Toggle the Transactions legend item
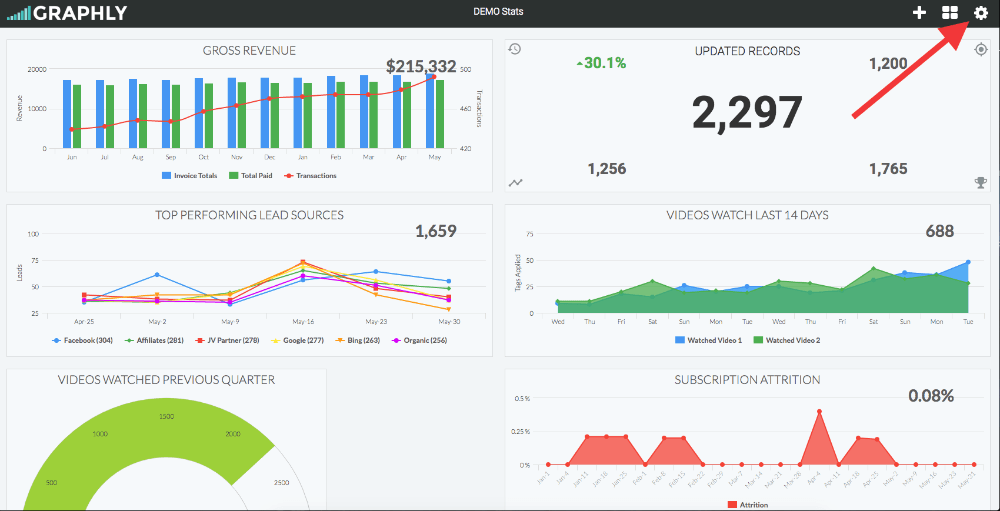Screen dimensions: 1000x511 tap(310, 175)
